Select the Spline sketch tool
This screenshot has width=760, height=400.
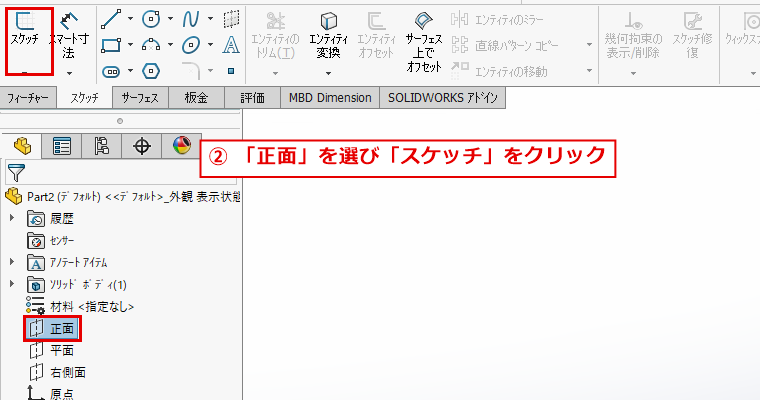[190, 19]
